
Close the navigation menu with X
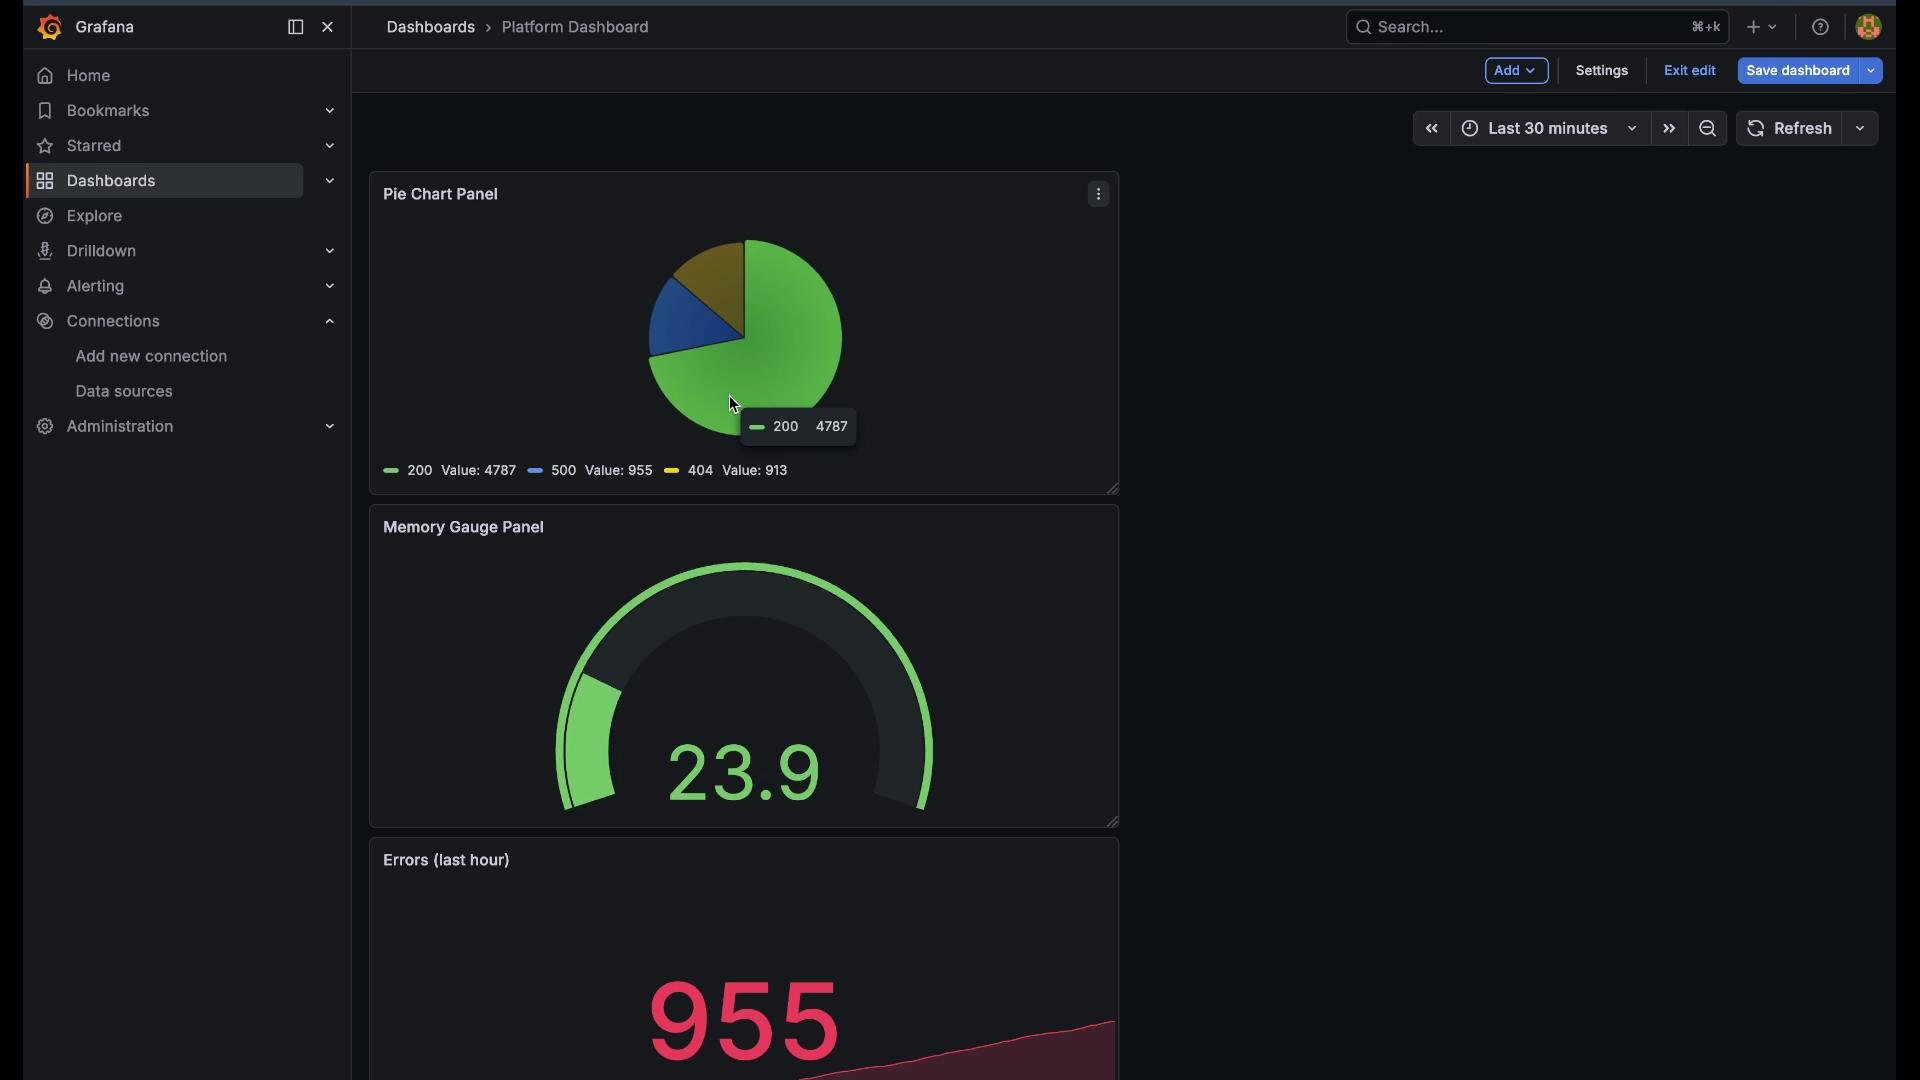click(x=328, y=27)
